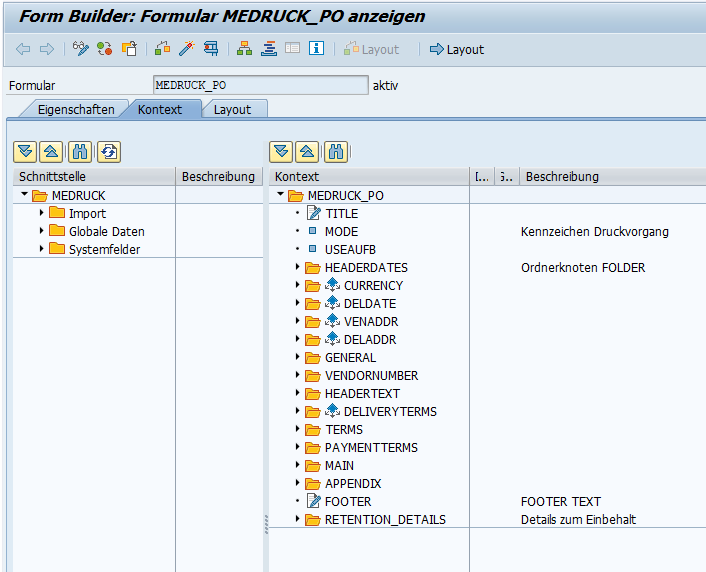Select the FOOTER text node

(347, 501)
